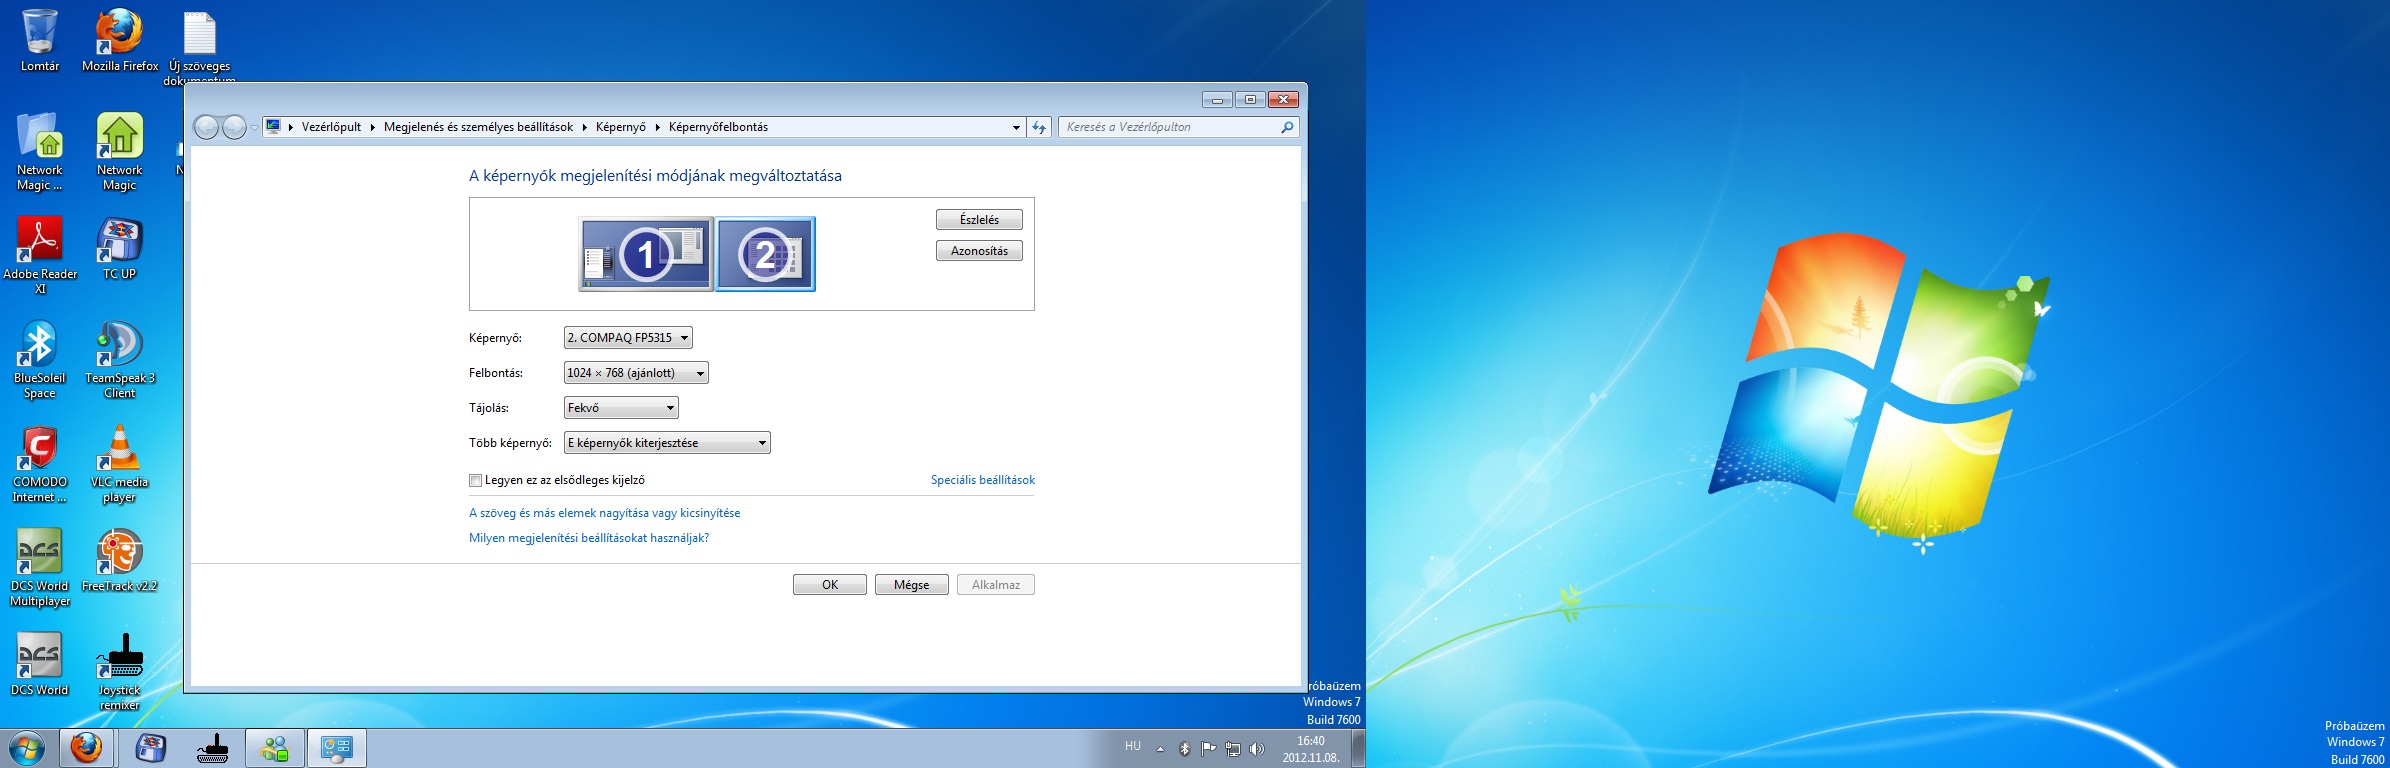Open the Felbontás 1024 × 768 dropdown
The height and width of the screenshot is (768, 2390).
tap(636, 373)
